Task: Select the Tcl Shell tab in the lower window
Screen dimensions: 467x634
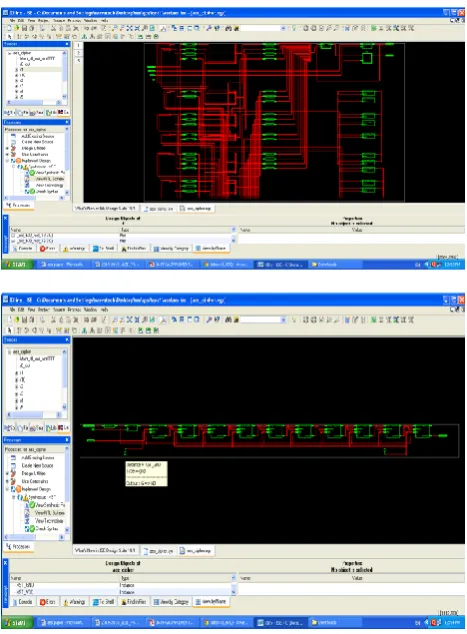Action: 103,602
